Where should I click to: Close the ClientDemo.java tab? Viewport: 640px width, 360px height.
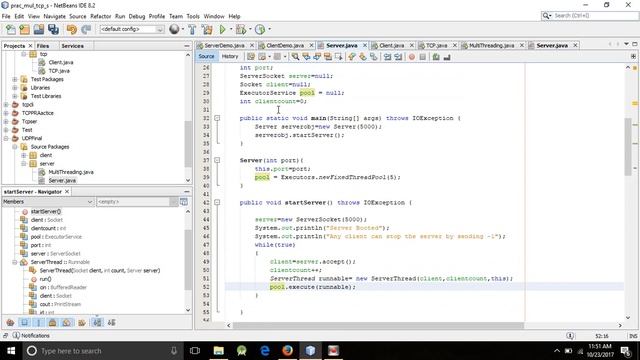(x=311, y=45)
